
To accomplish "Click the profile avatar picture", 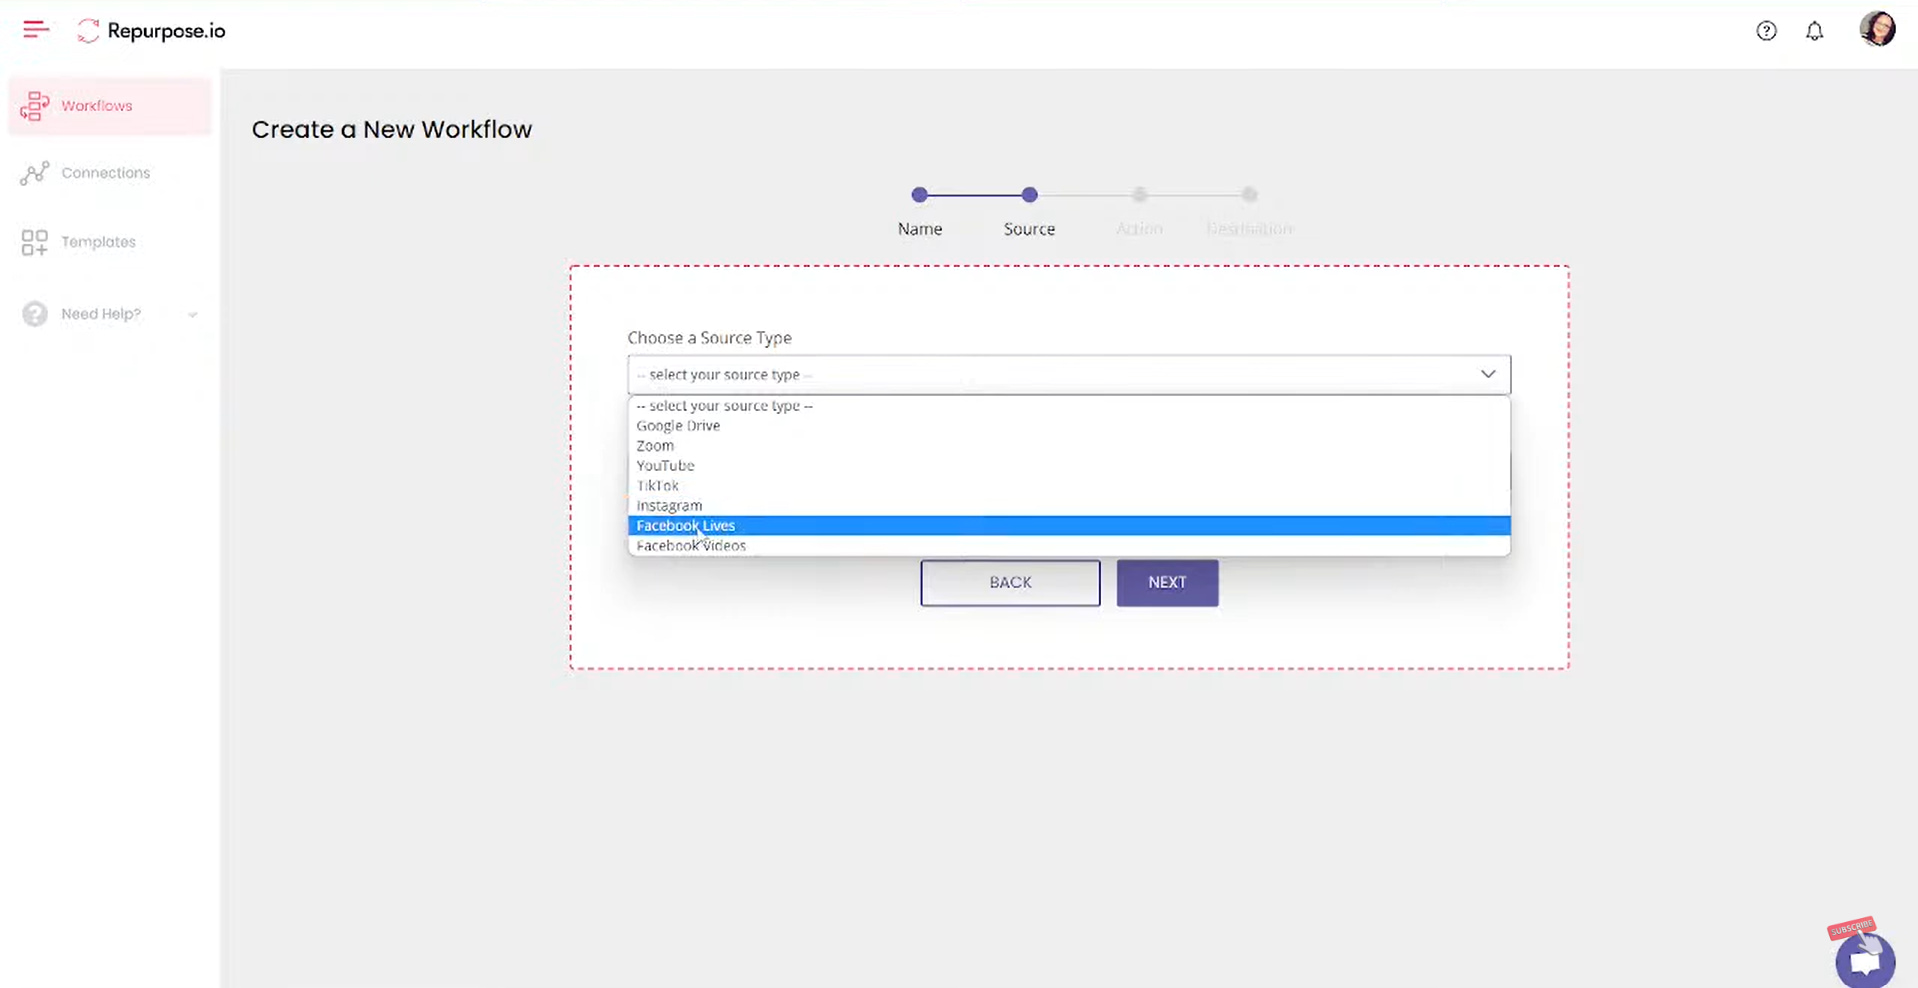I will (1878, 28).
